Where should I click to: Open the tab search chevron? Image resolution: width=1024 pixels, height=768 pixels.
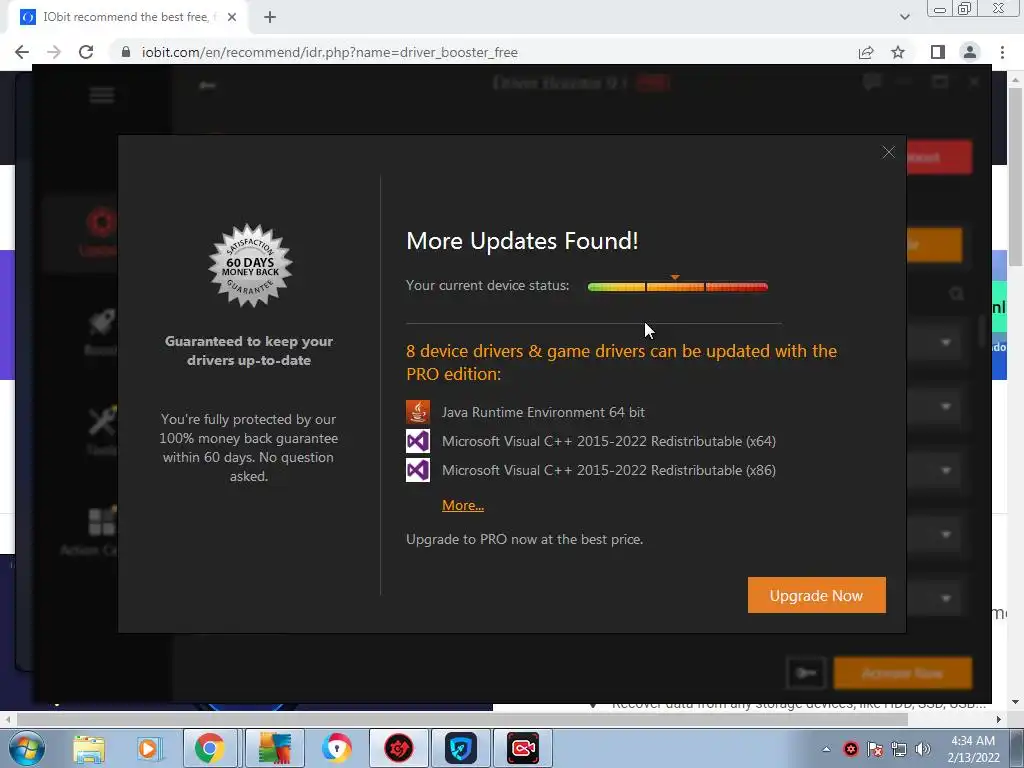(x=904, y=17)
